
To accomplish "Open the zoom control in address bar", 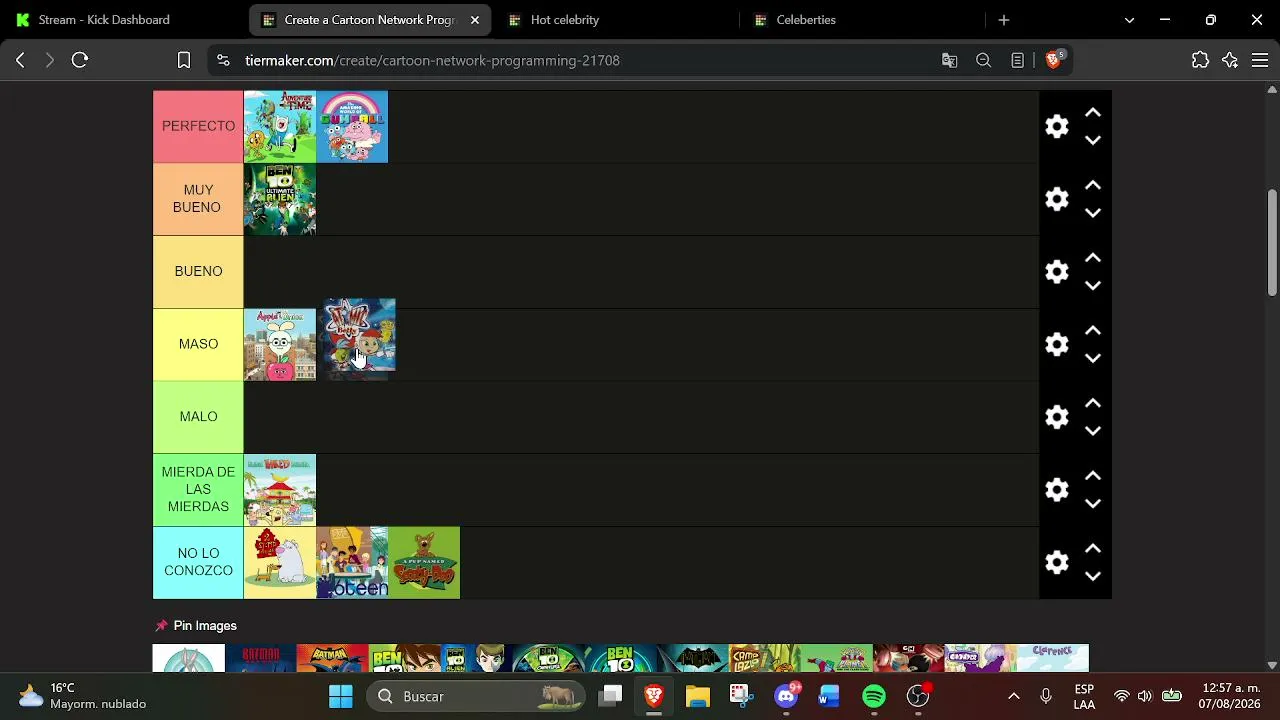I will (984, 60).
